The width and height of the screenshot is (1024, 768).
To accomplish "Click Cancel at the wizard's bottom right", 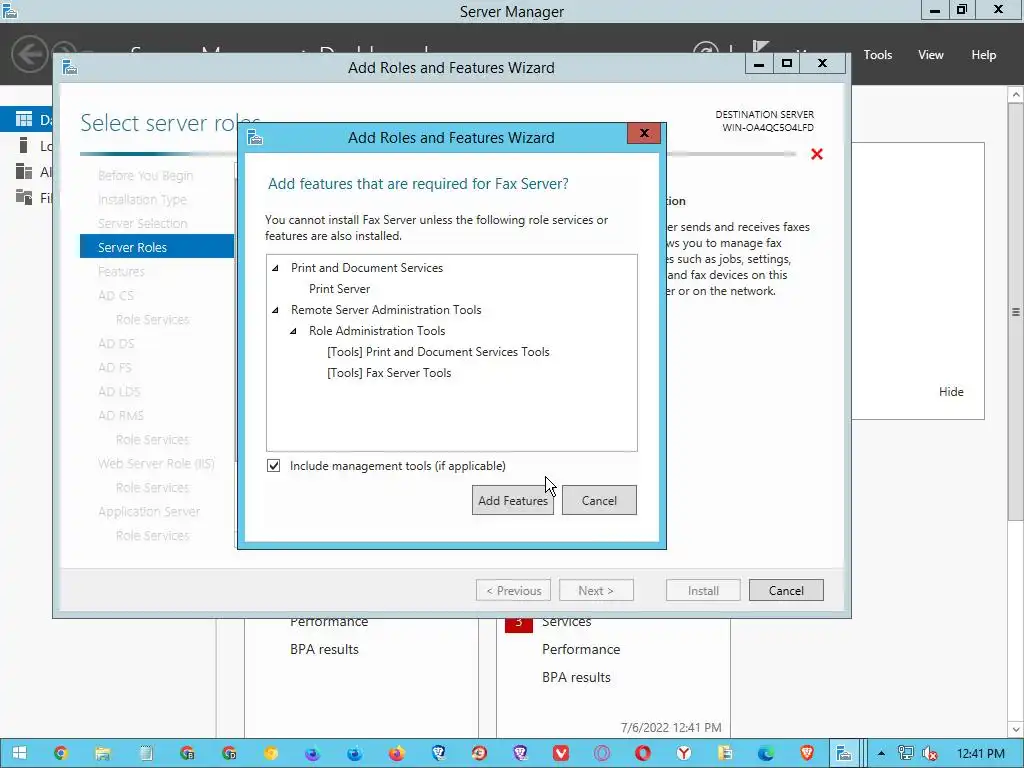I will click(786, 590).
